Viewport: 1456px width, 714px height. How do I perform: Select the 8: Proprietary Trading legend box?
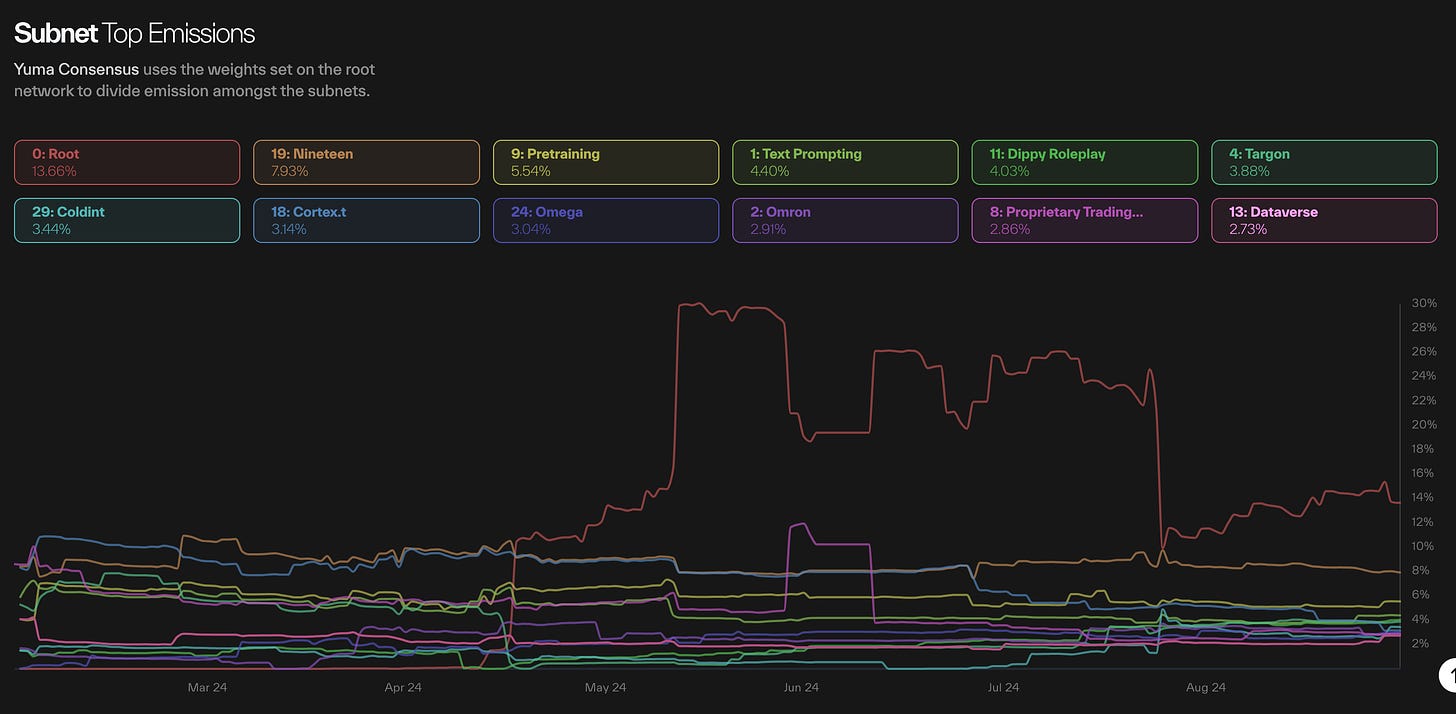(1085, 220)
